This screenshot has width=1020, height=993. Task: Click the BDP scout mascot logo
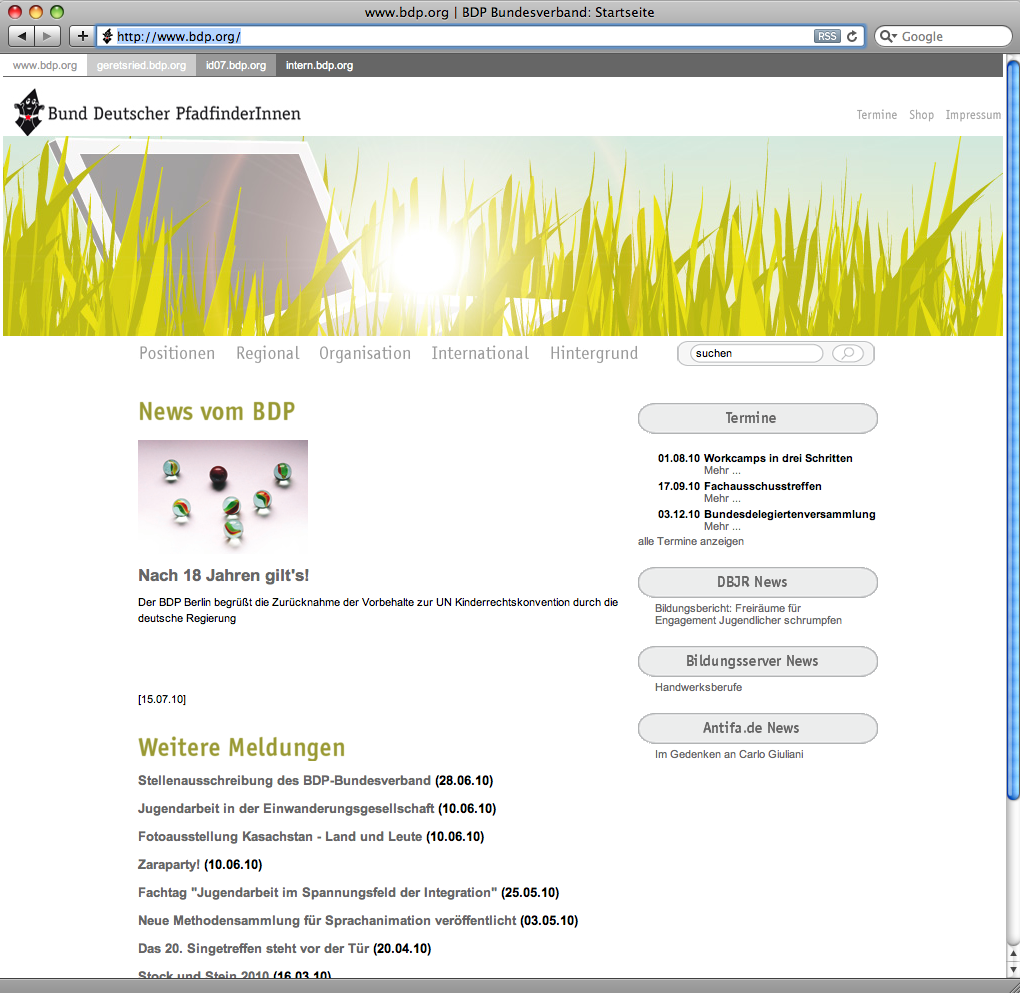tap(29, 111)
